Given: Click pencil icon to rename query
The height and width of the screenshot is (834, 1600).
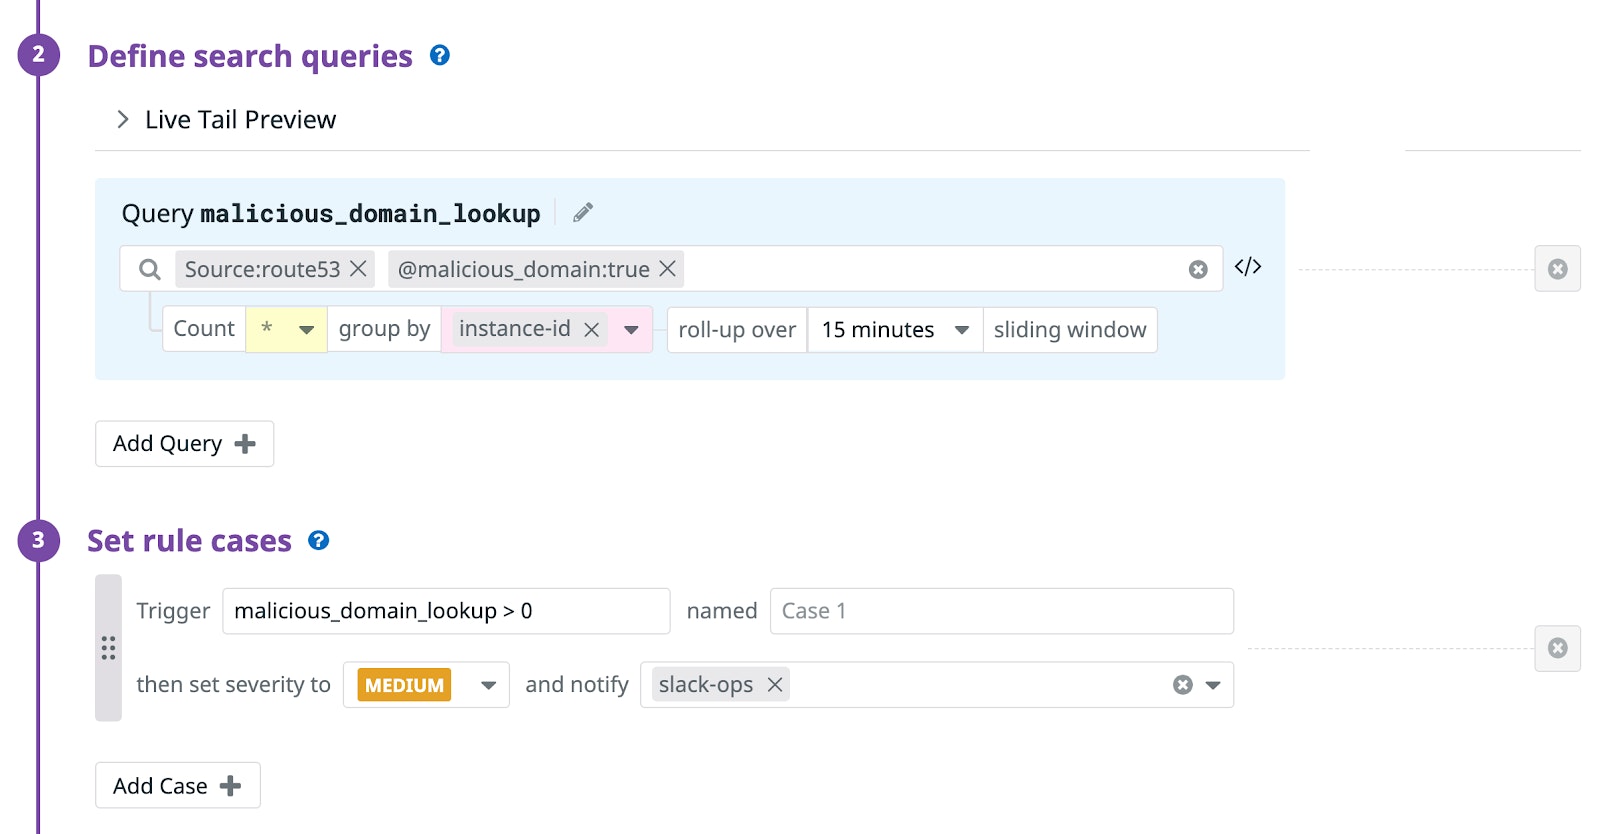Looking at the screenshot, I should pos(583,213).
